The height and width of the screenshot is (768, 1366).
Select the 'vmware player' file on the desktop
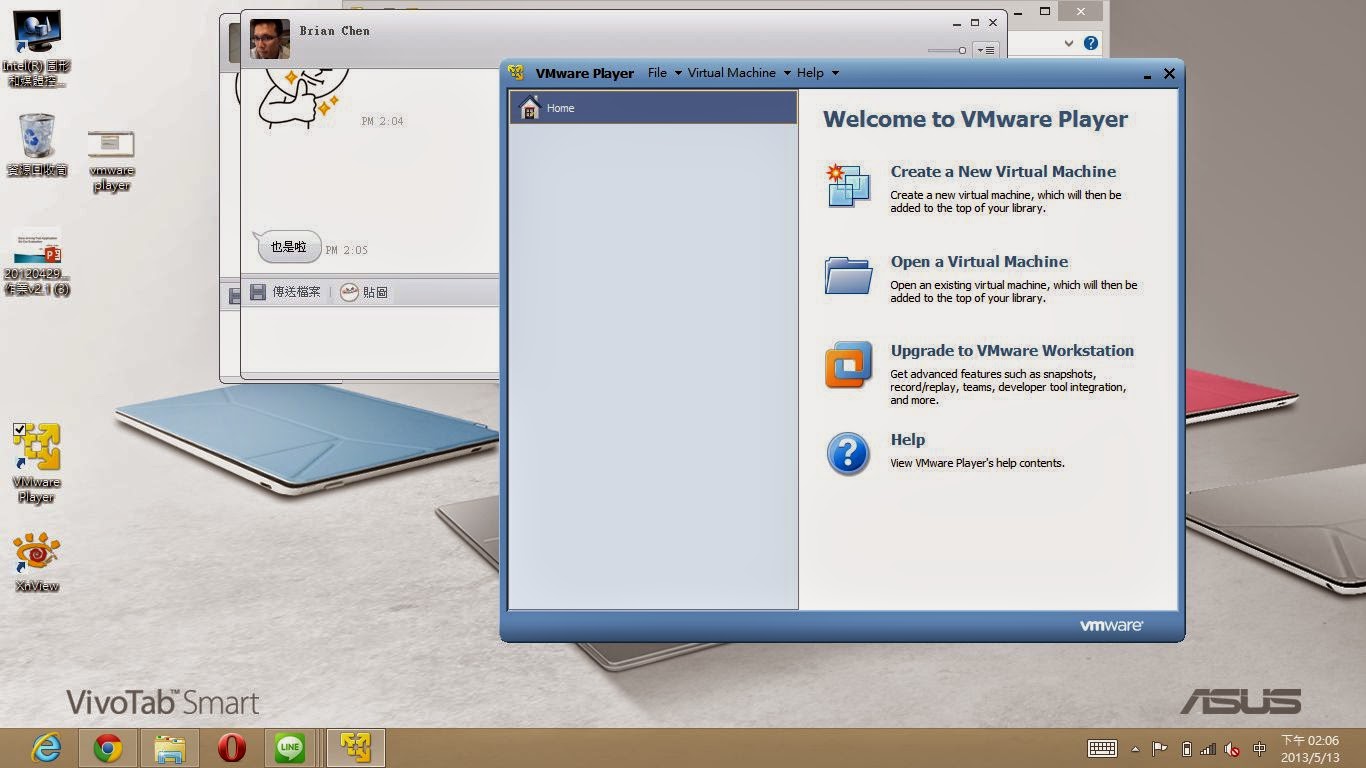tap(111, 160)
